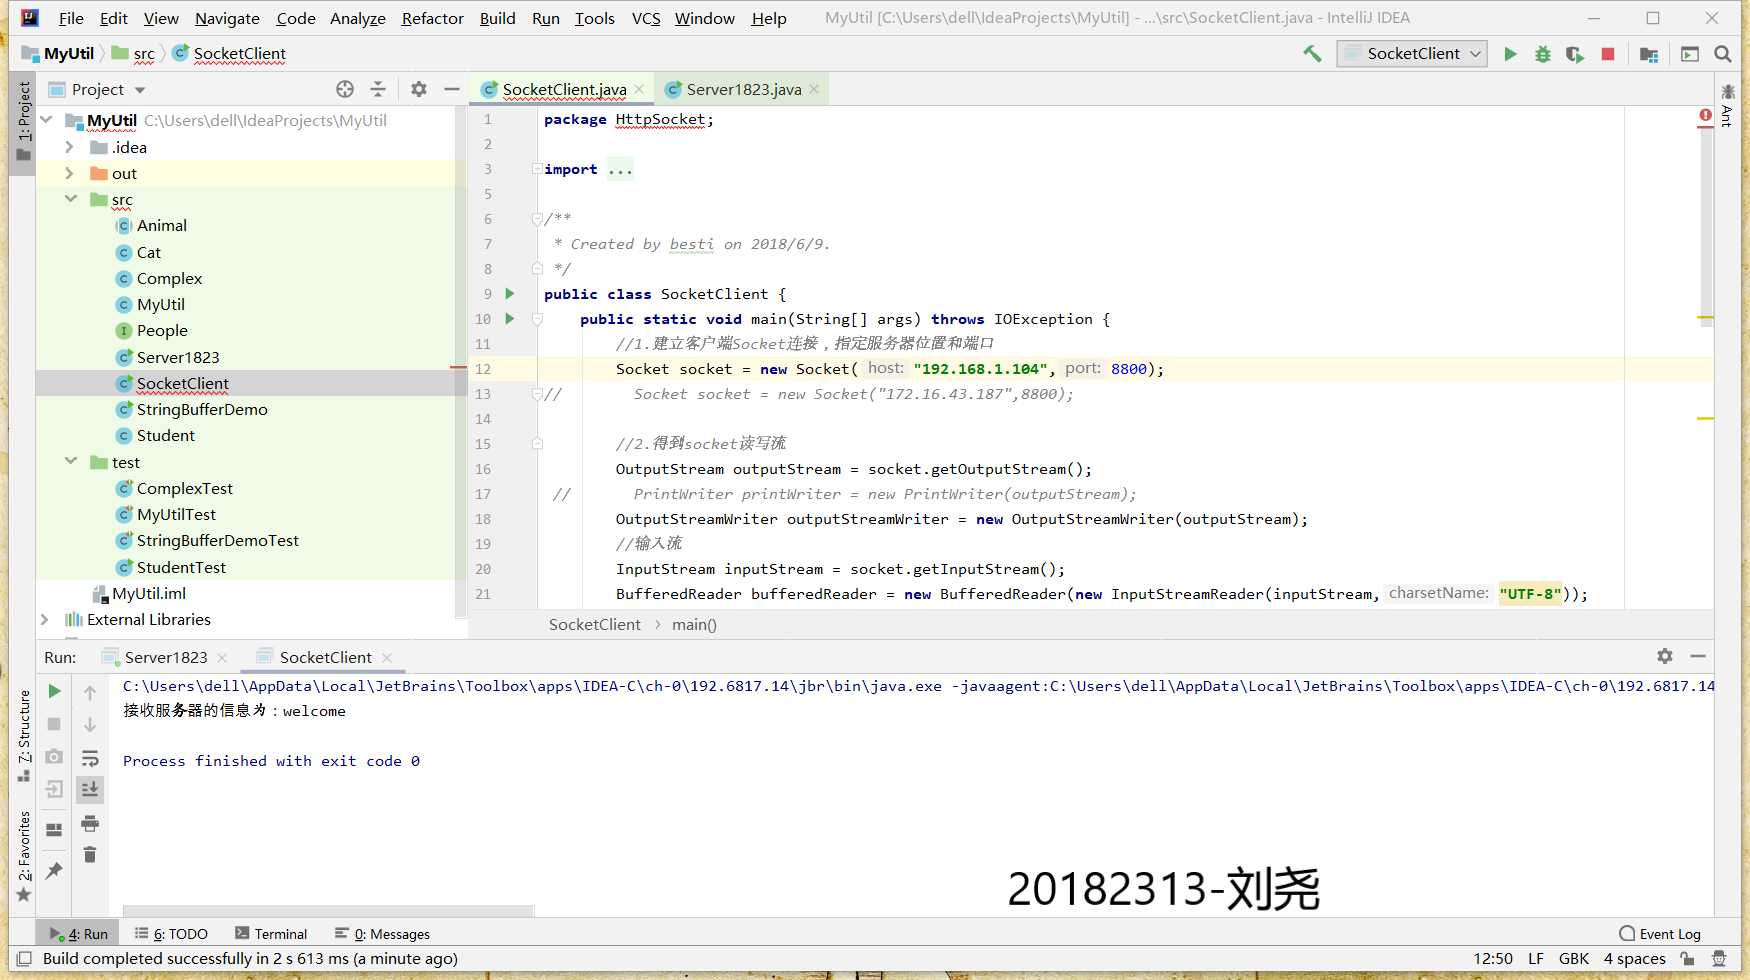Clear console with the trash icon
The height and width of the screenshot is (980, 1750).
90,854
